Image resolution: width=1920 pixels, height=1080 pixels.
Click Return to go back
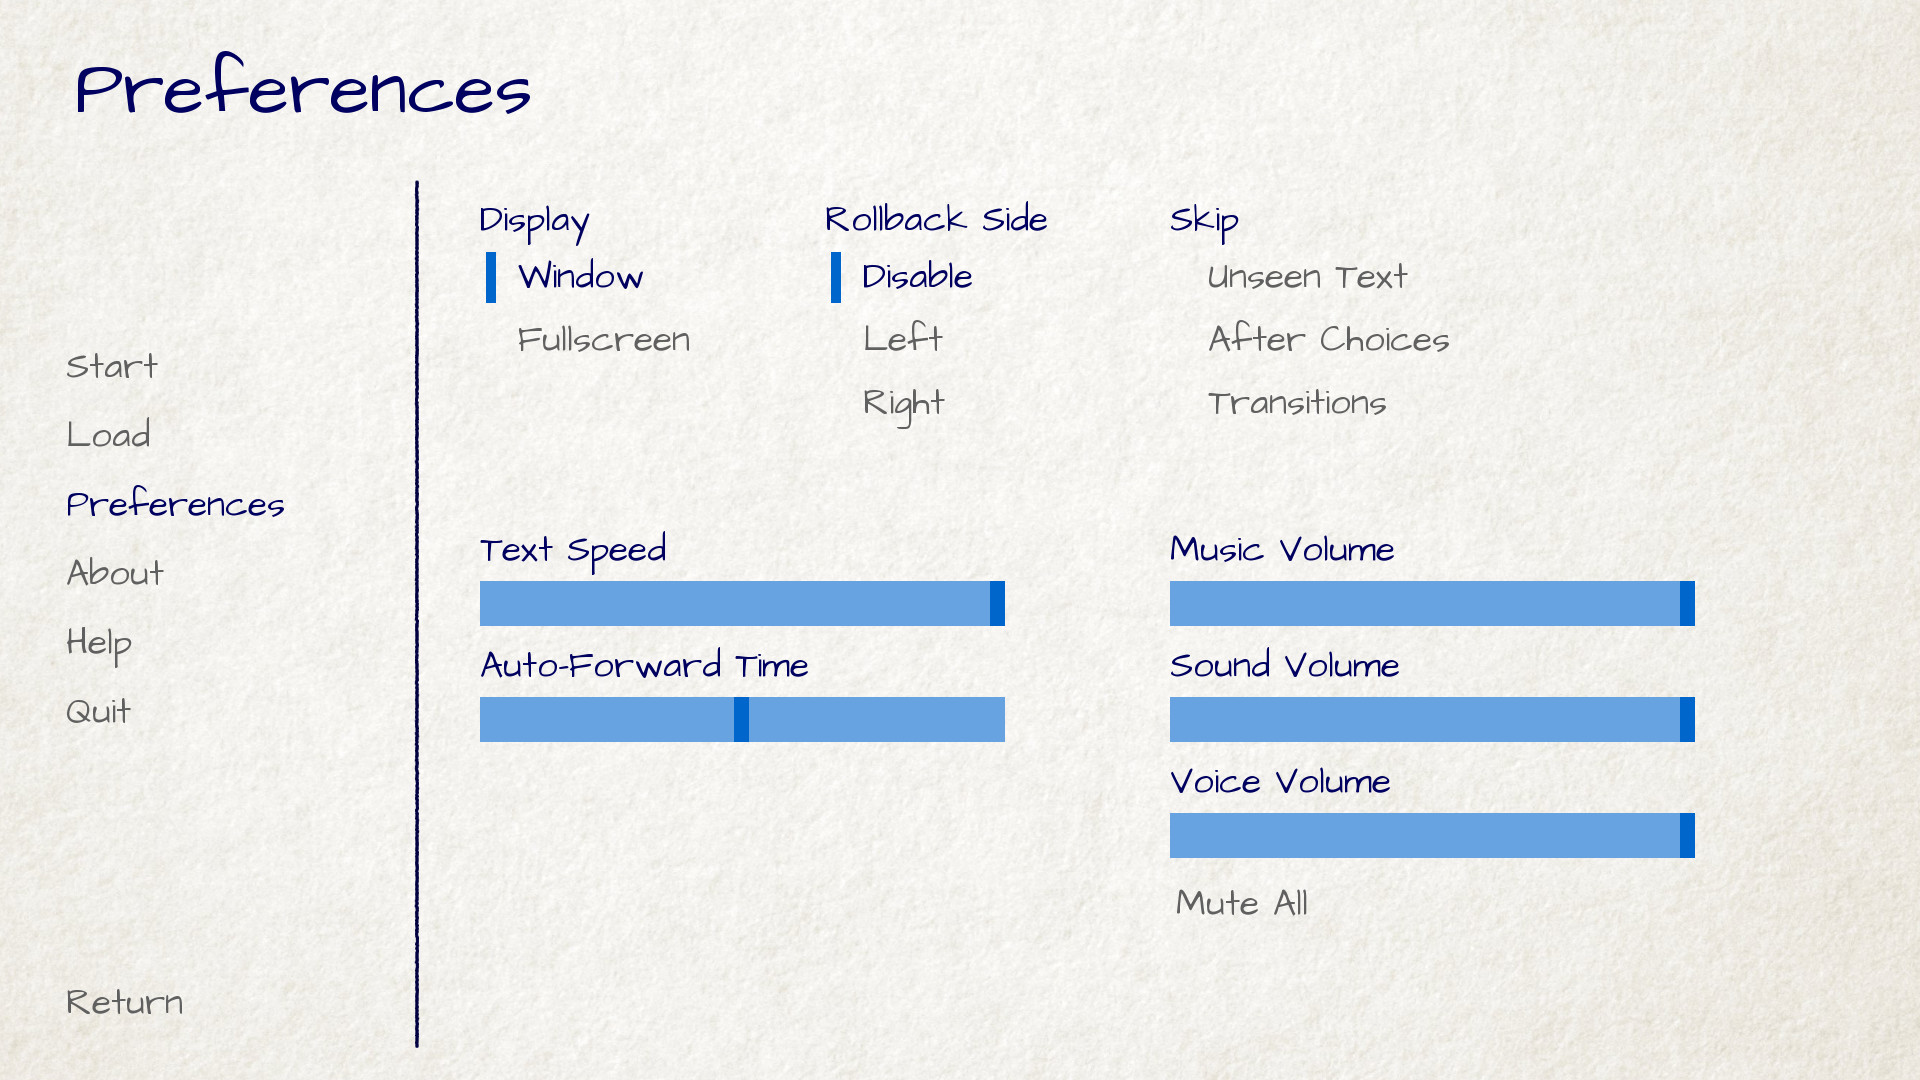124,1001
